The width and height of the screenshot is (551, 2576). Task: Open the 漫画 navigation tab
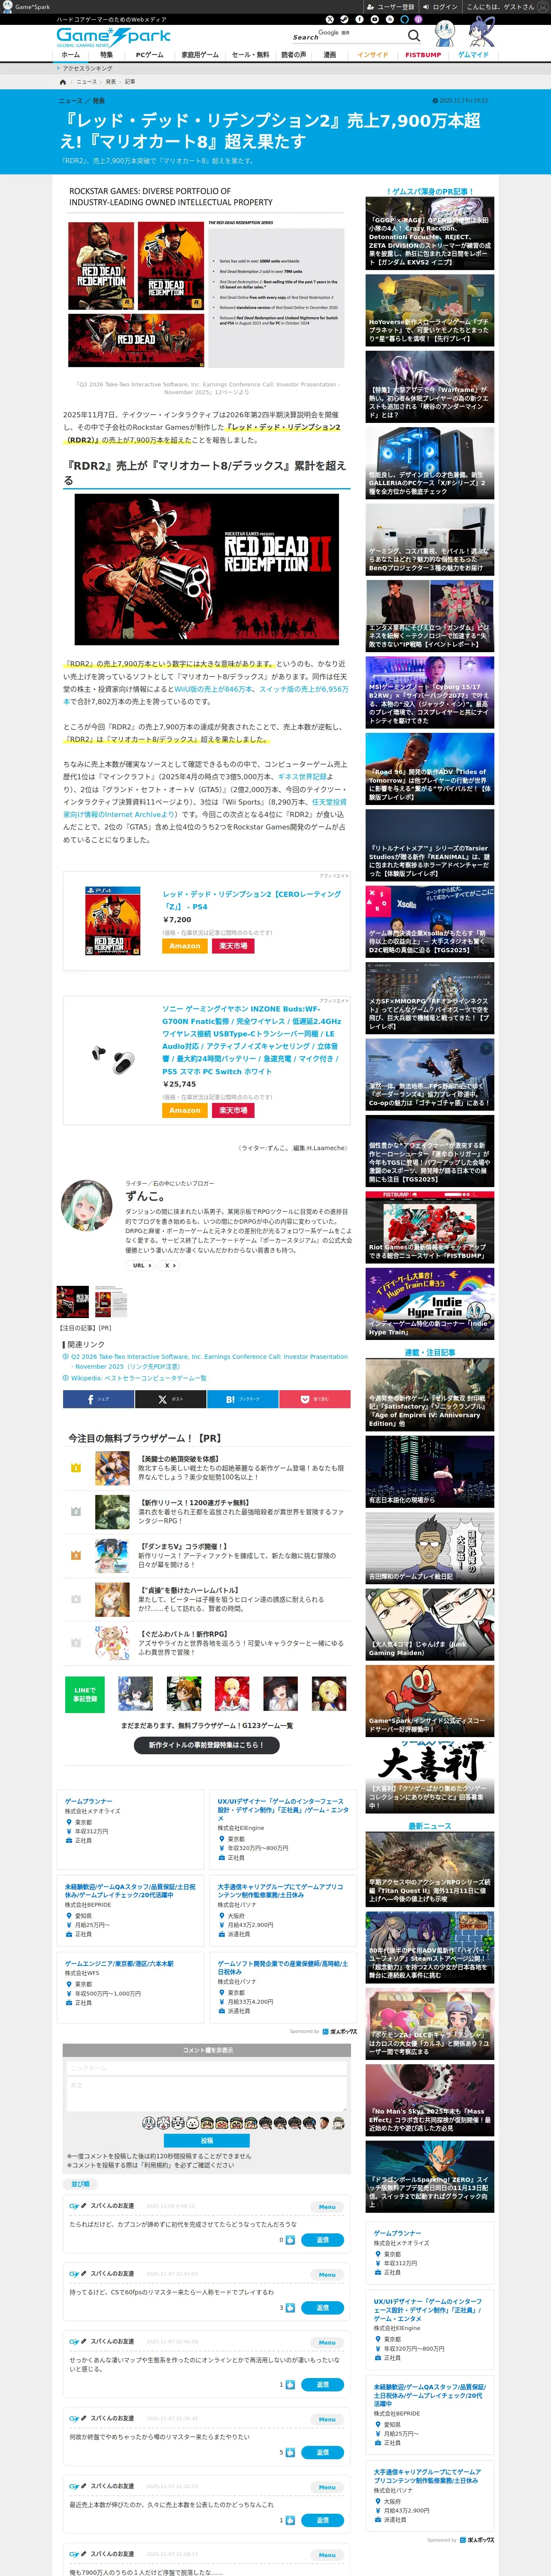click(x=330, y=55)
